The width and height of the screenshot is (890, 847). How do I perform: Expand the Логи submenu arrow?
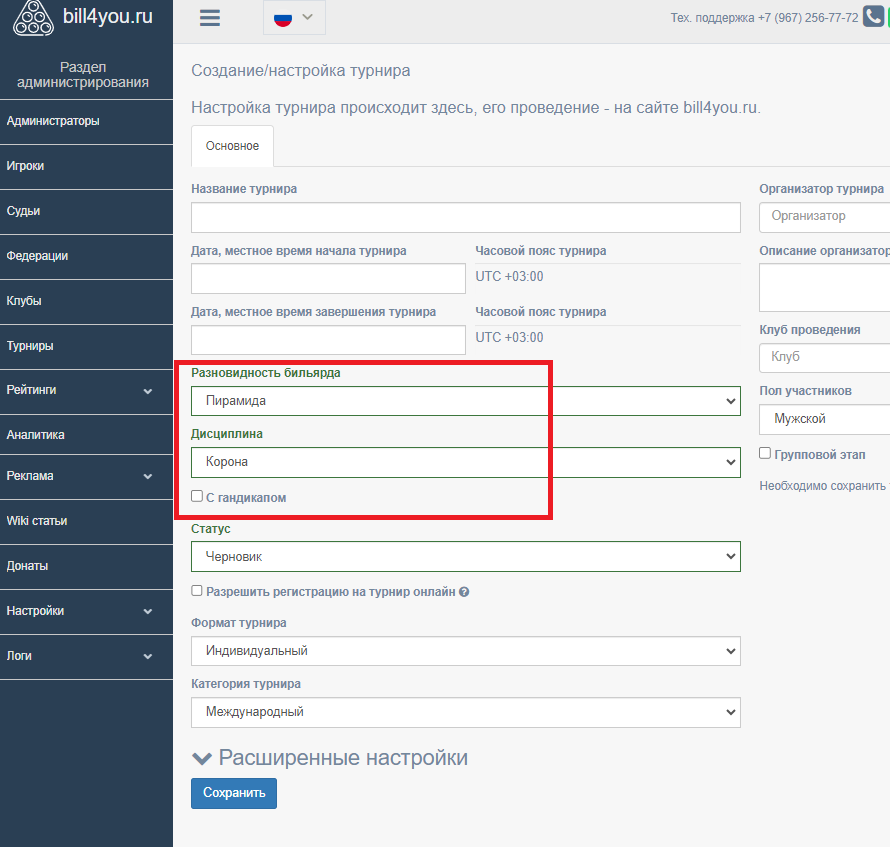pos(148,656)
